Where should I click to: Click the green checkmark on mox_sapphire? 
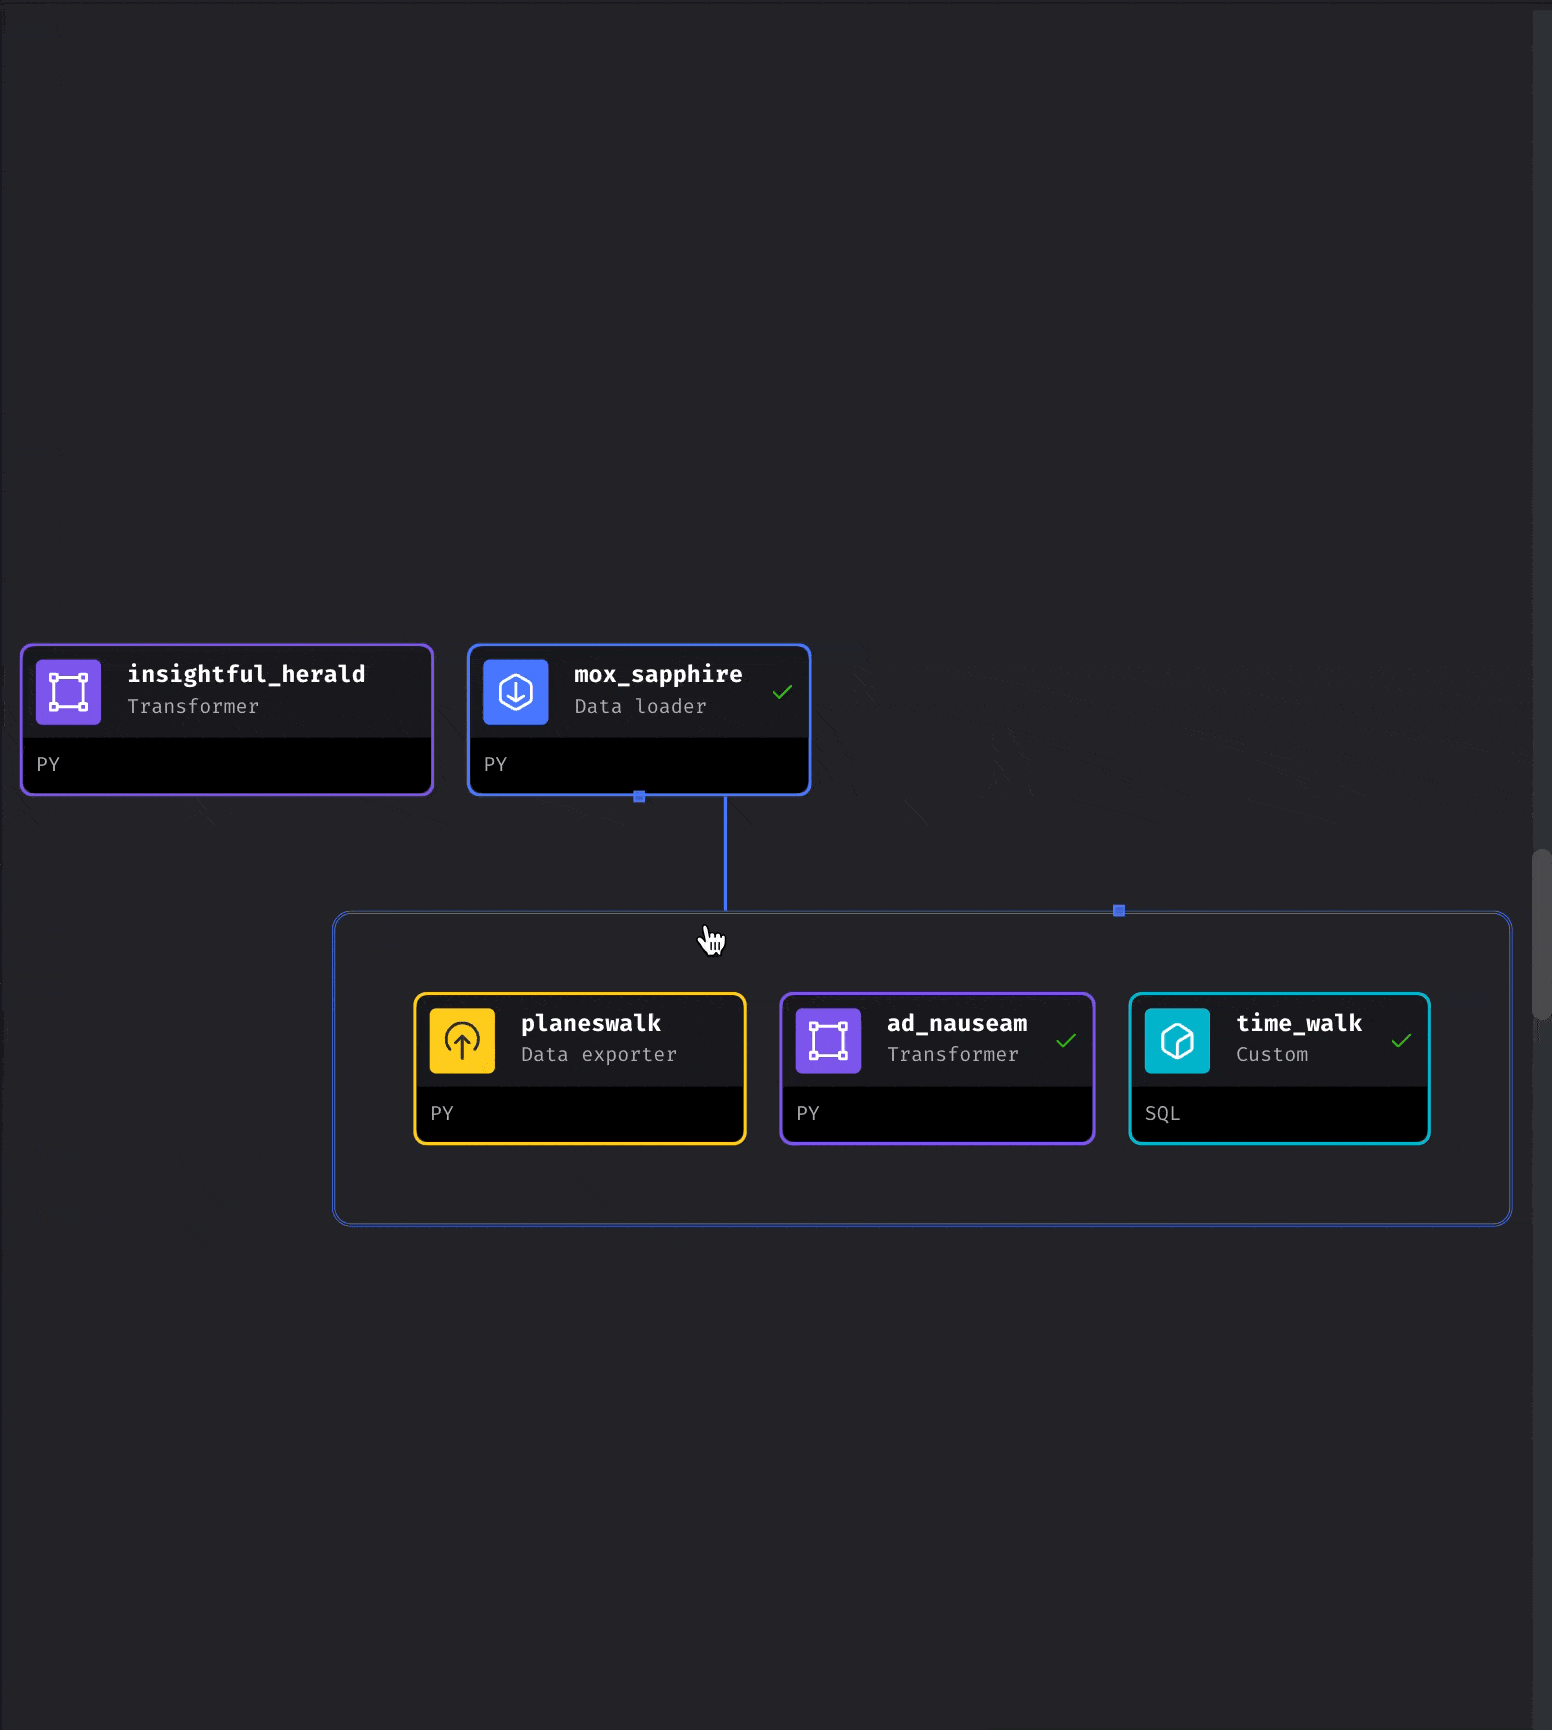click(x=782, y=692)
